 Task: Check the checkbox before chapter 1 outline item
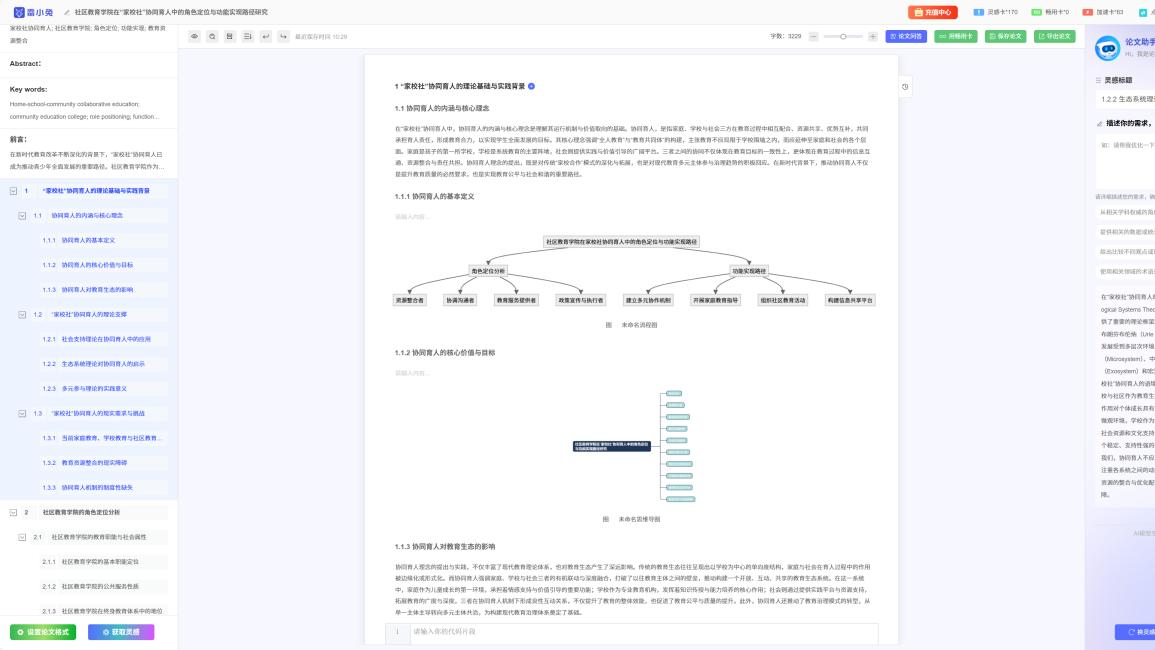pyautogui.click(x=13, y=191)
